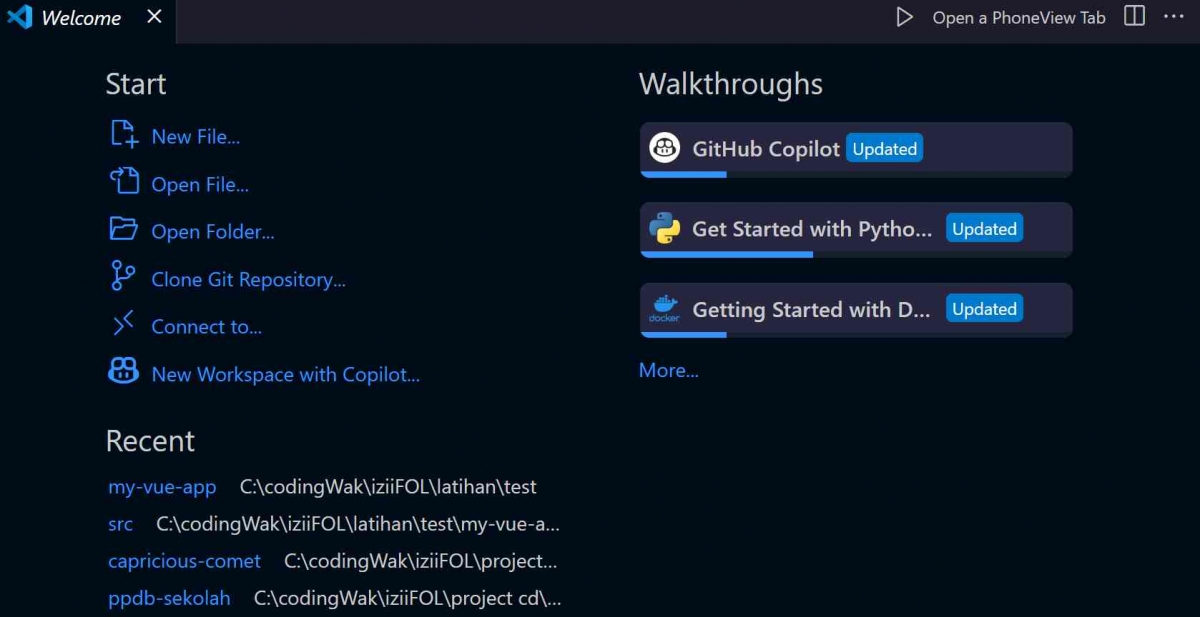Open the my-vue-app recent project
The height and width of the screenshot is (617, 1200).
[162, 487]
